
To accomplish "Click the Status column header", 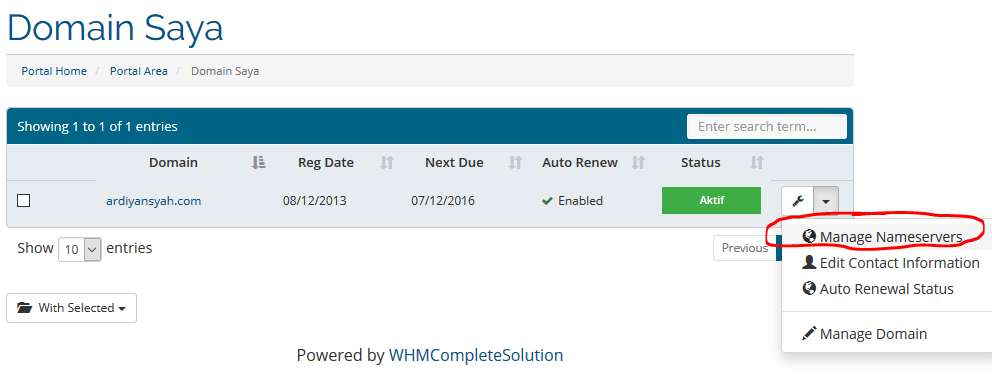I will click(x=700, y=162).
